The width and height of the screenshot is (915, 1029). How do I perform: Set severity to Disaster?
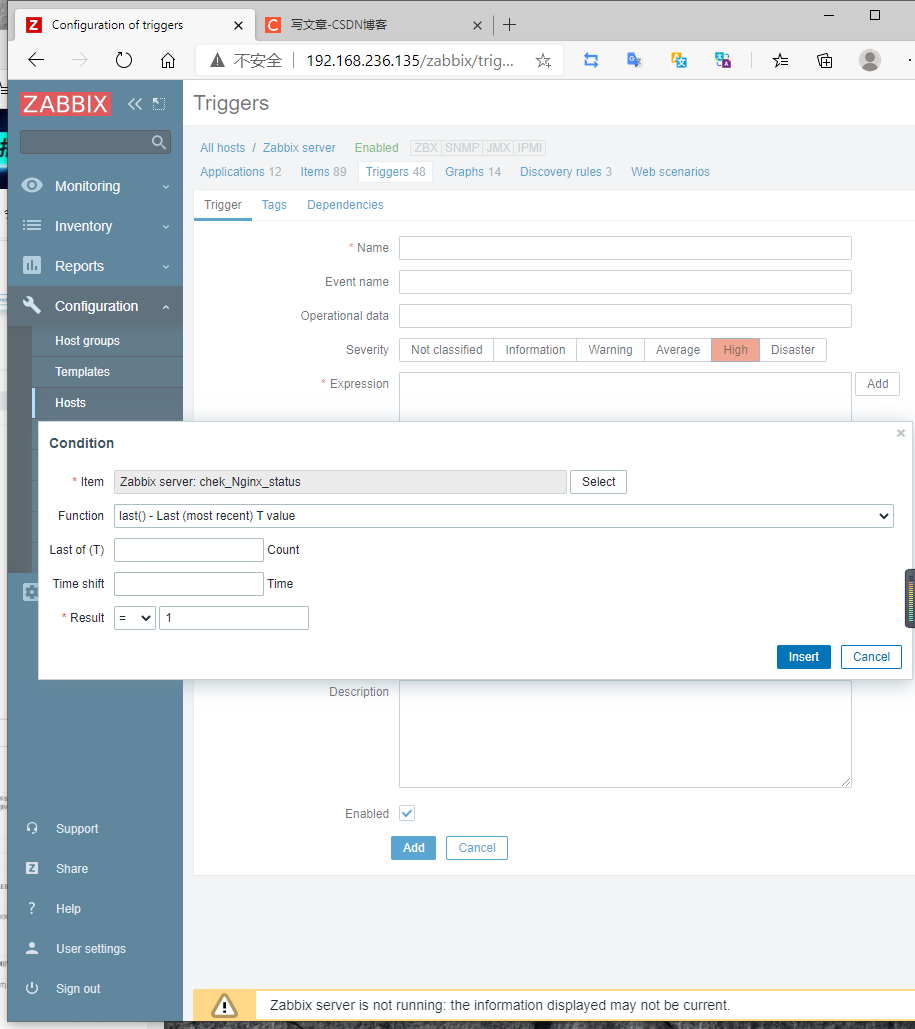[x=793, y=350]
